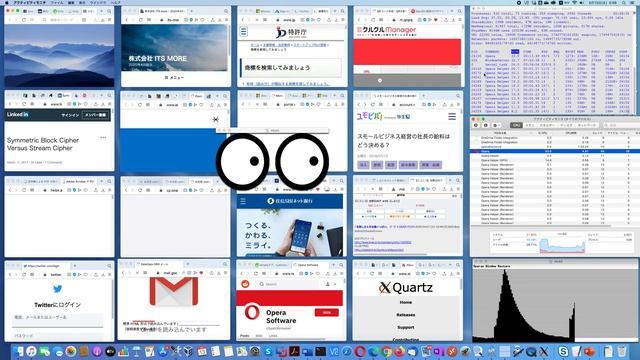This screenshot has height=360, width=640.
Task: Click サインイン on the LinkedIn window
Action: pos(70,115)
